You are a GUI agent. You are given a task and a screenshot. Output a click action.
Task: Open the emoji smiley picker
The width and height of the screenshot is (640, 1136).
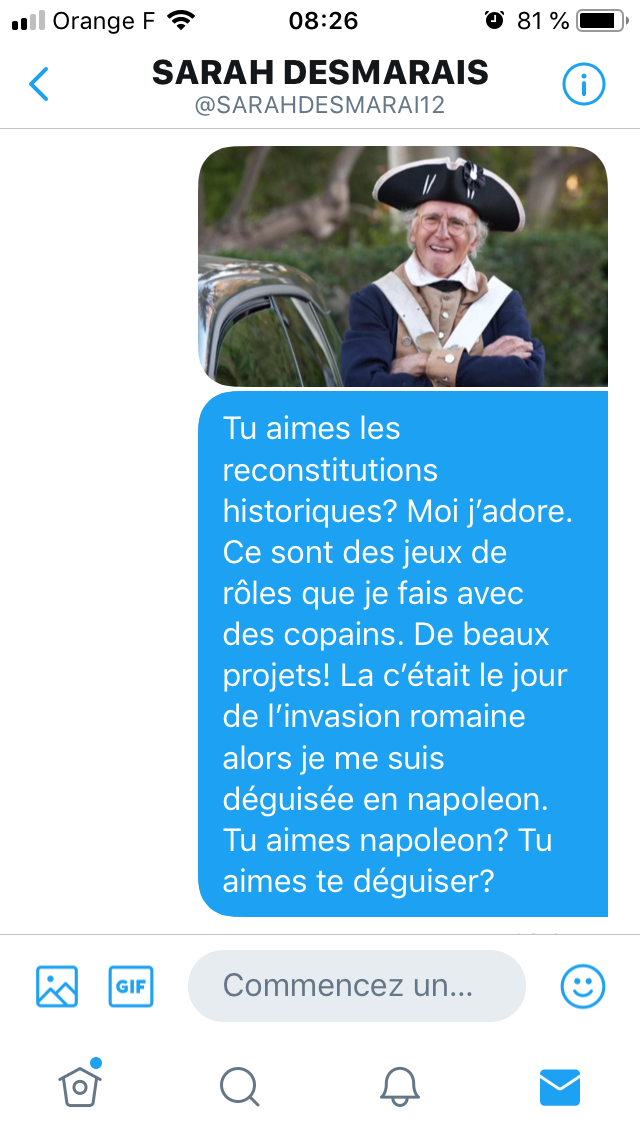pyautogui.click(x=583, y=986)
